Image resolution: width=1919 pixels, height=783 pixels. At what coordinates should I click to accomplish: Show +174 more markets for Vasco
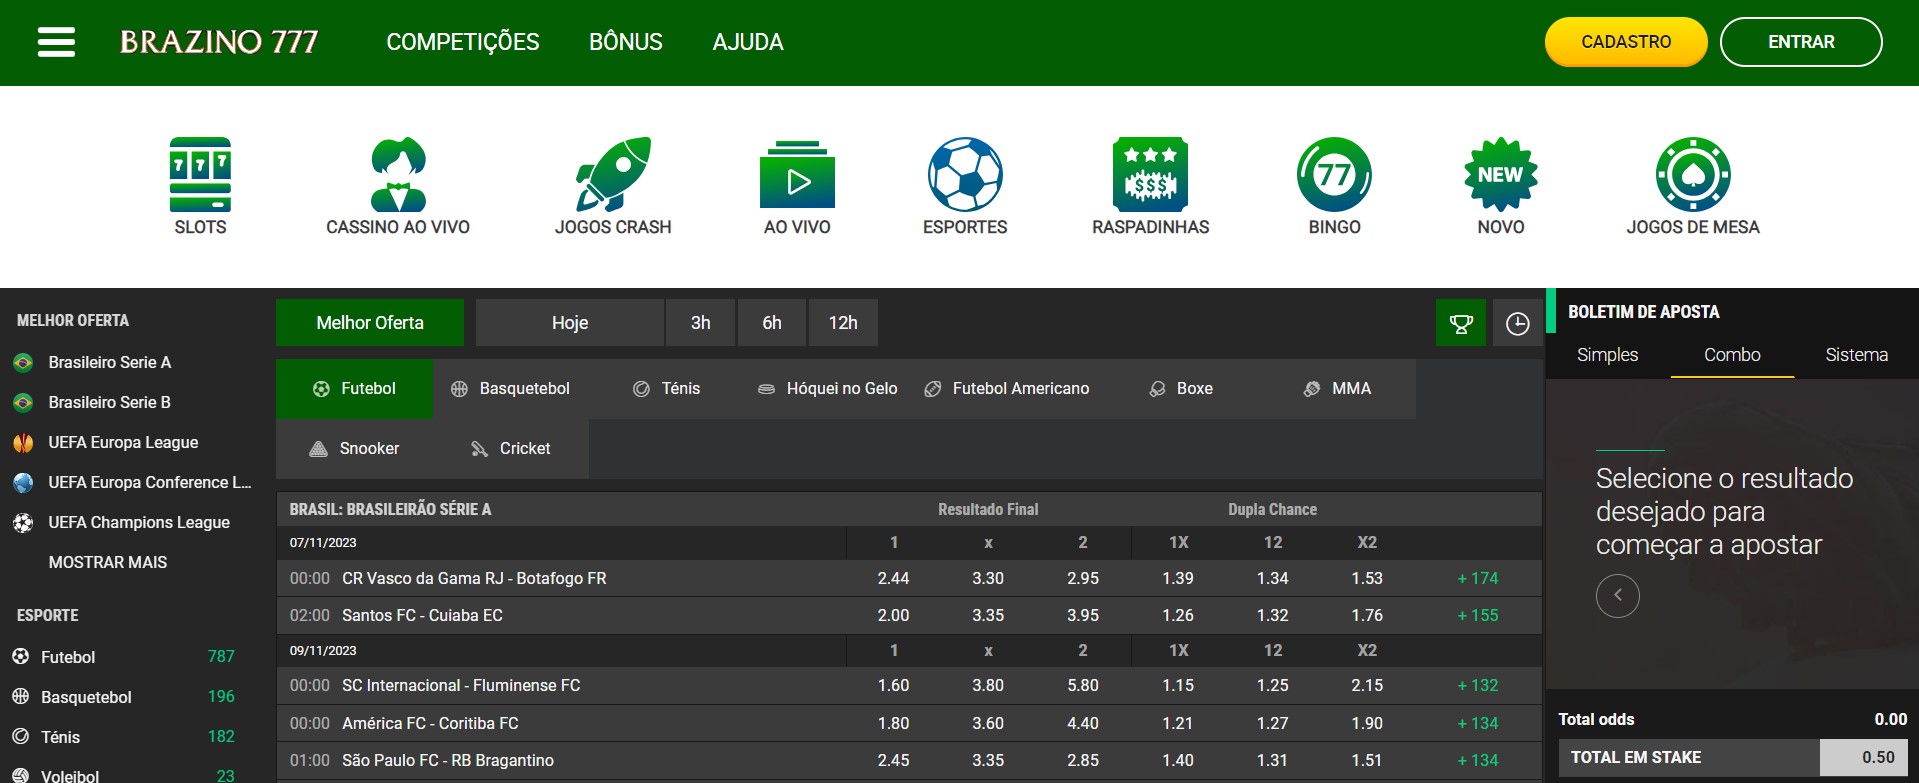[1478, 578]
